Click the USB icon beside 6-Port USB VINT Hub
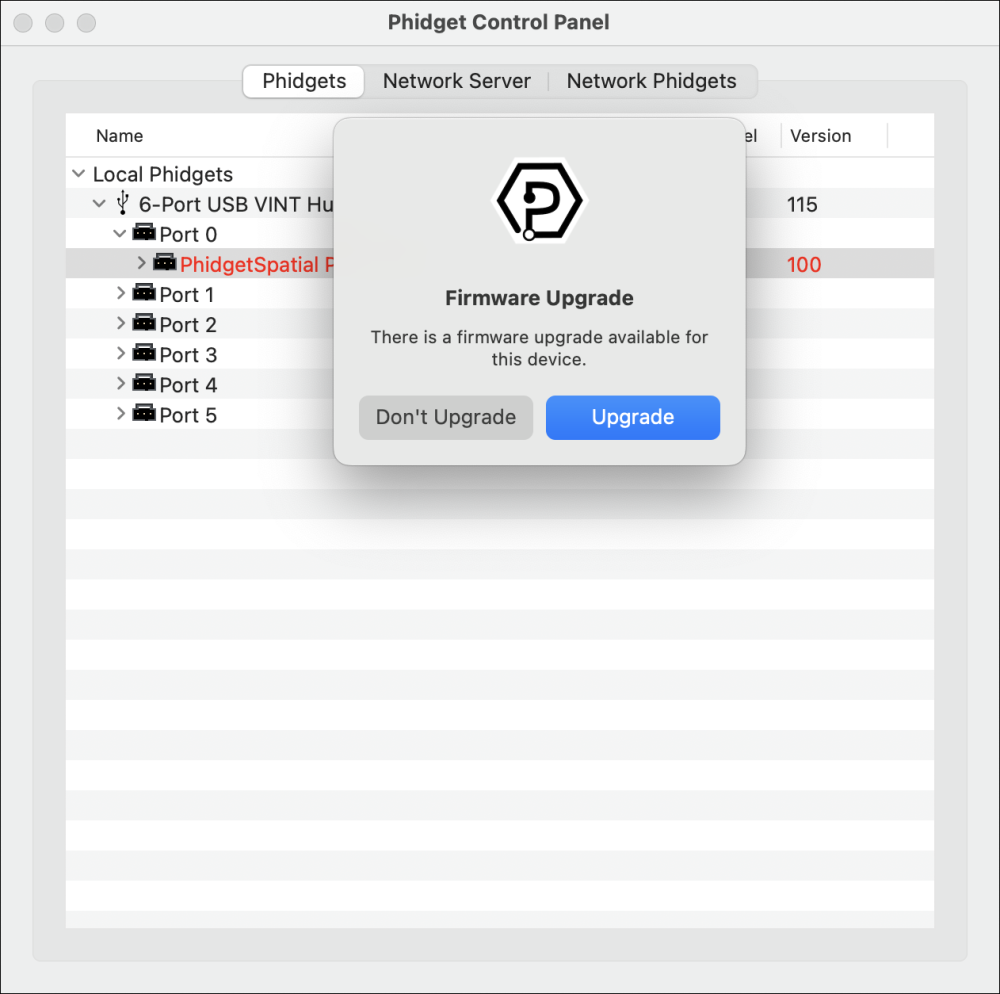This screenshot has height=994, width=1000. [121, 203]
